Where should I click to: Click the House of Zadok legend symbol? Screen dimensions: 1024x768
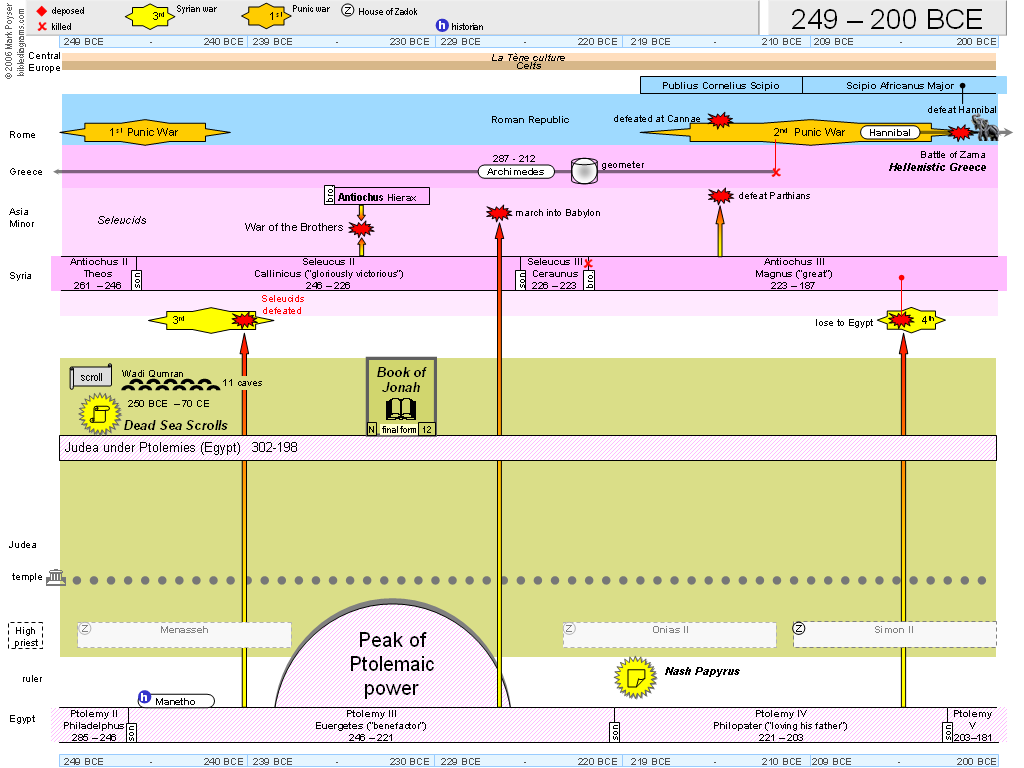pos(347,10)
